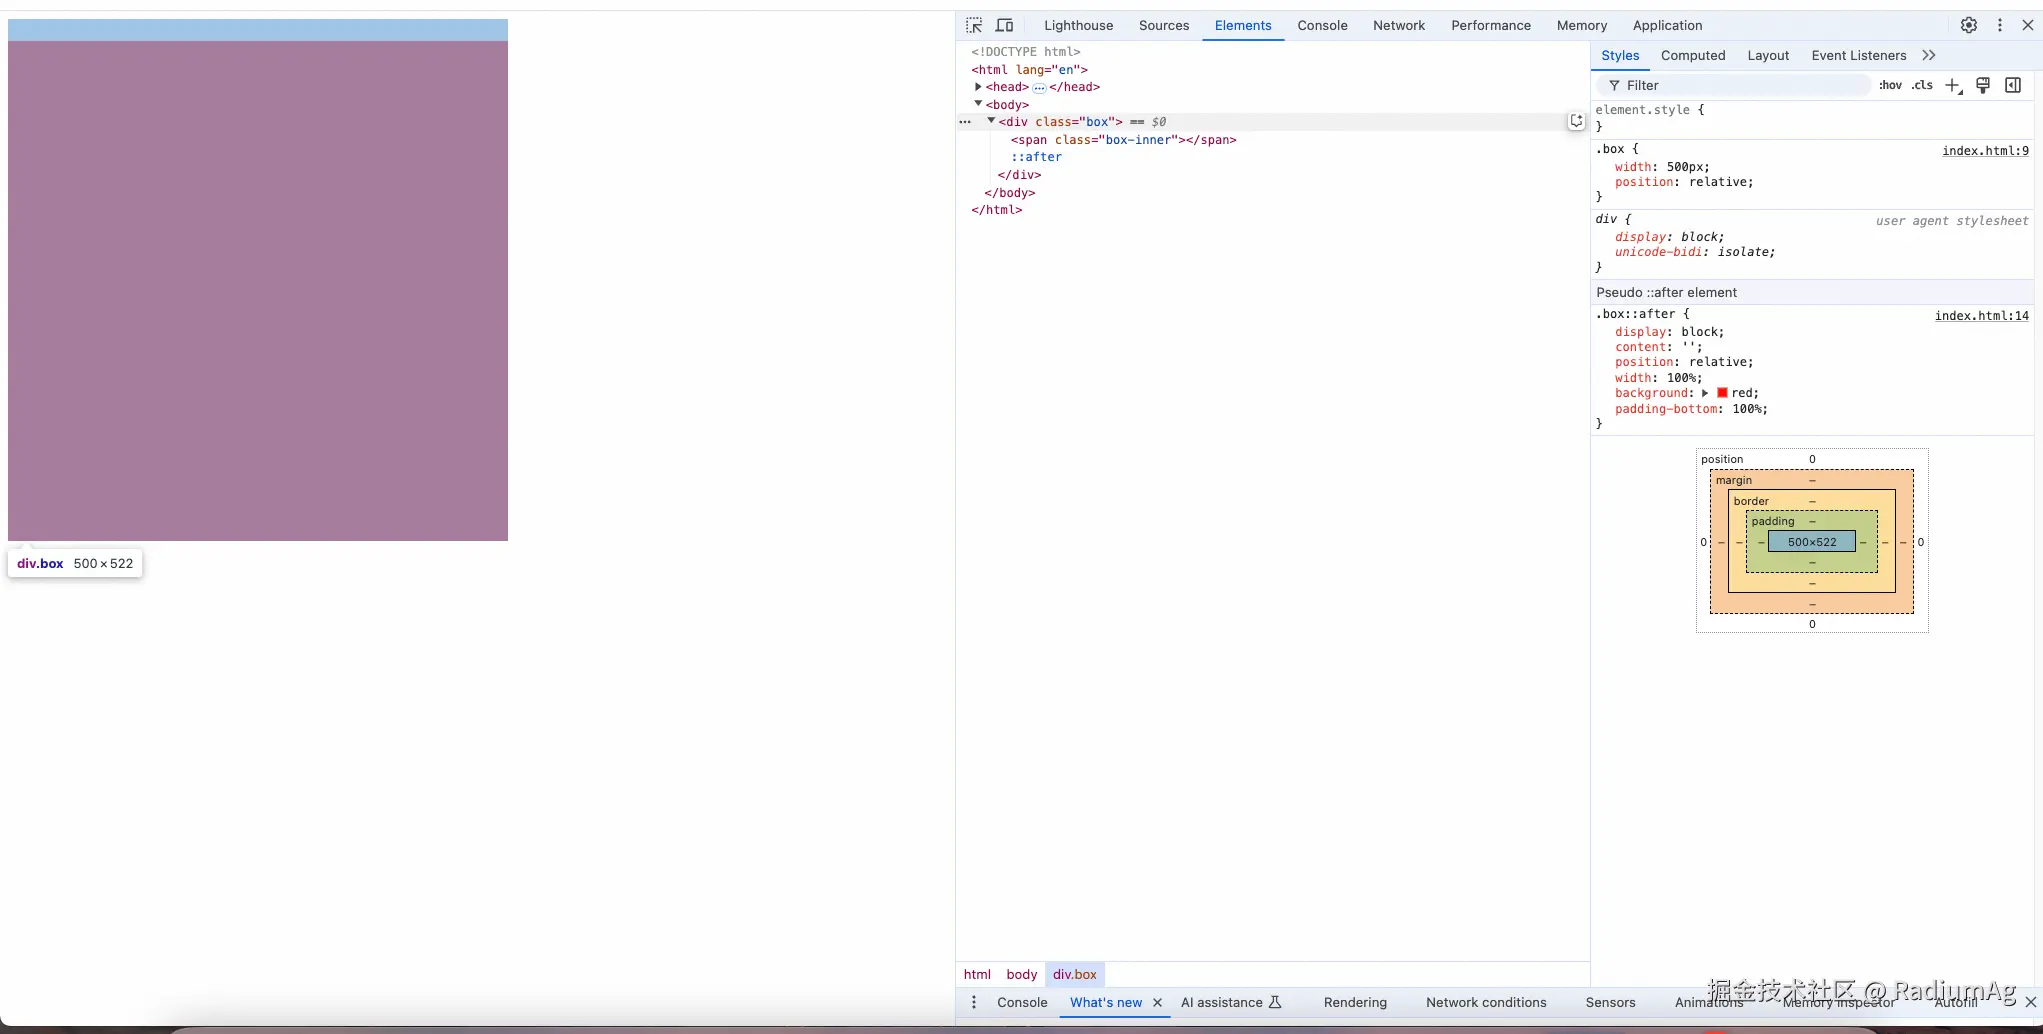Open the Network panel

[1399, 25]
